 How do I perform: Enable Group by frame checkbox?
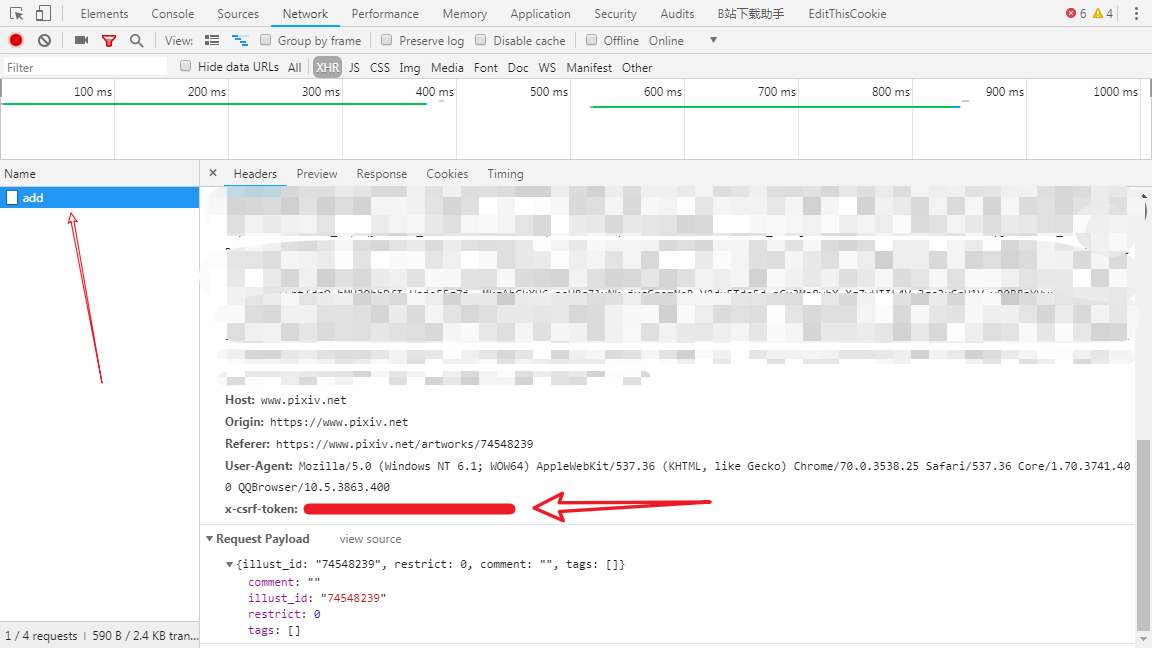[266, 40]
